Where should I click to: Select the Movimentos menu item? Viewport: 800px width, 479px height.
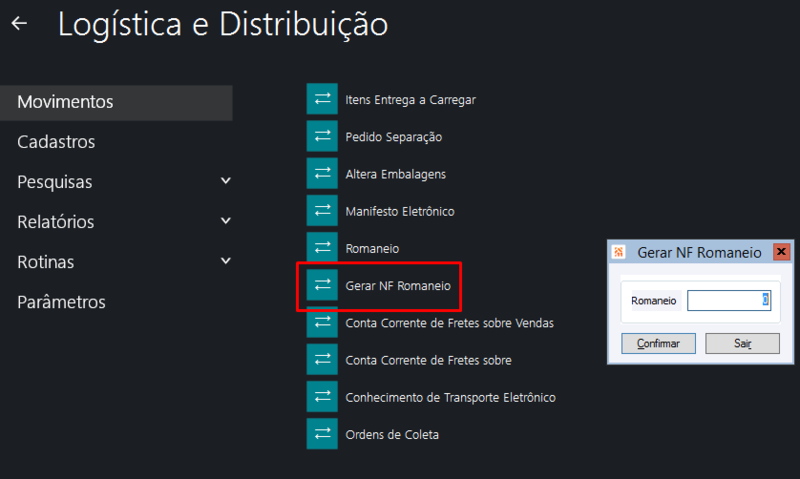point(116,103)
